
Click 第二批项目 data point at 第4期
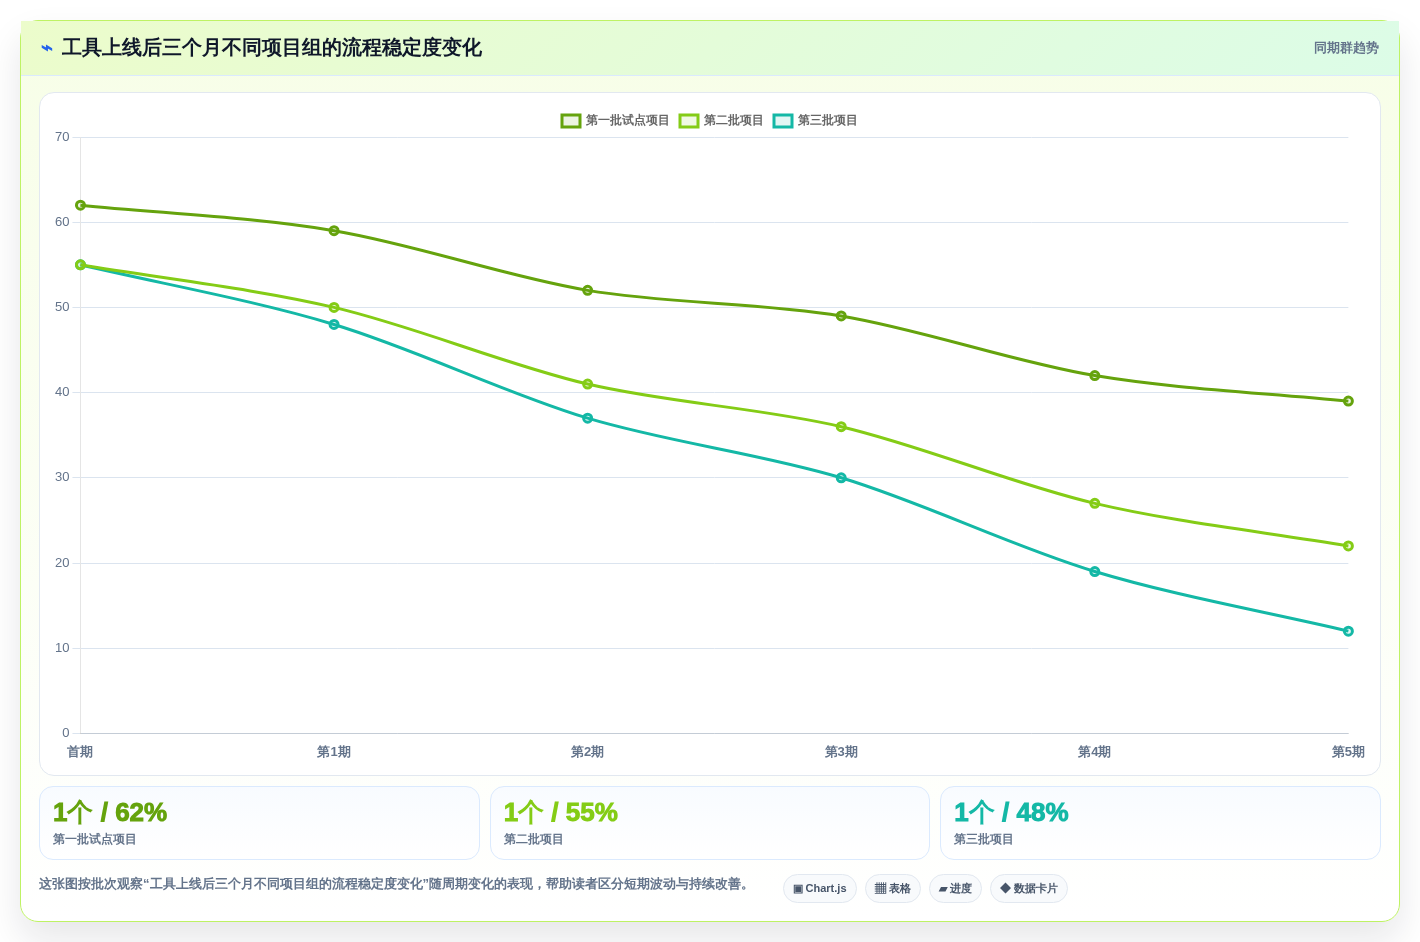(x=1095, y=504)
